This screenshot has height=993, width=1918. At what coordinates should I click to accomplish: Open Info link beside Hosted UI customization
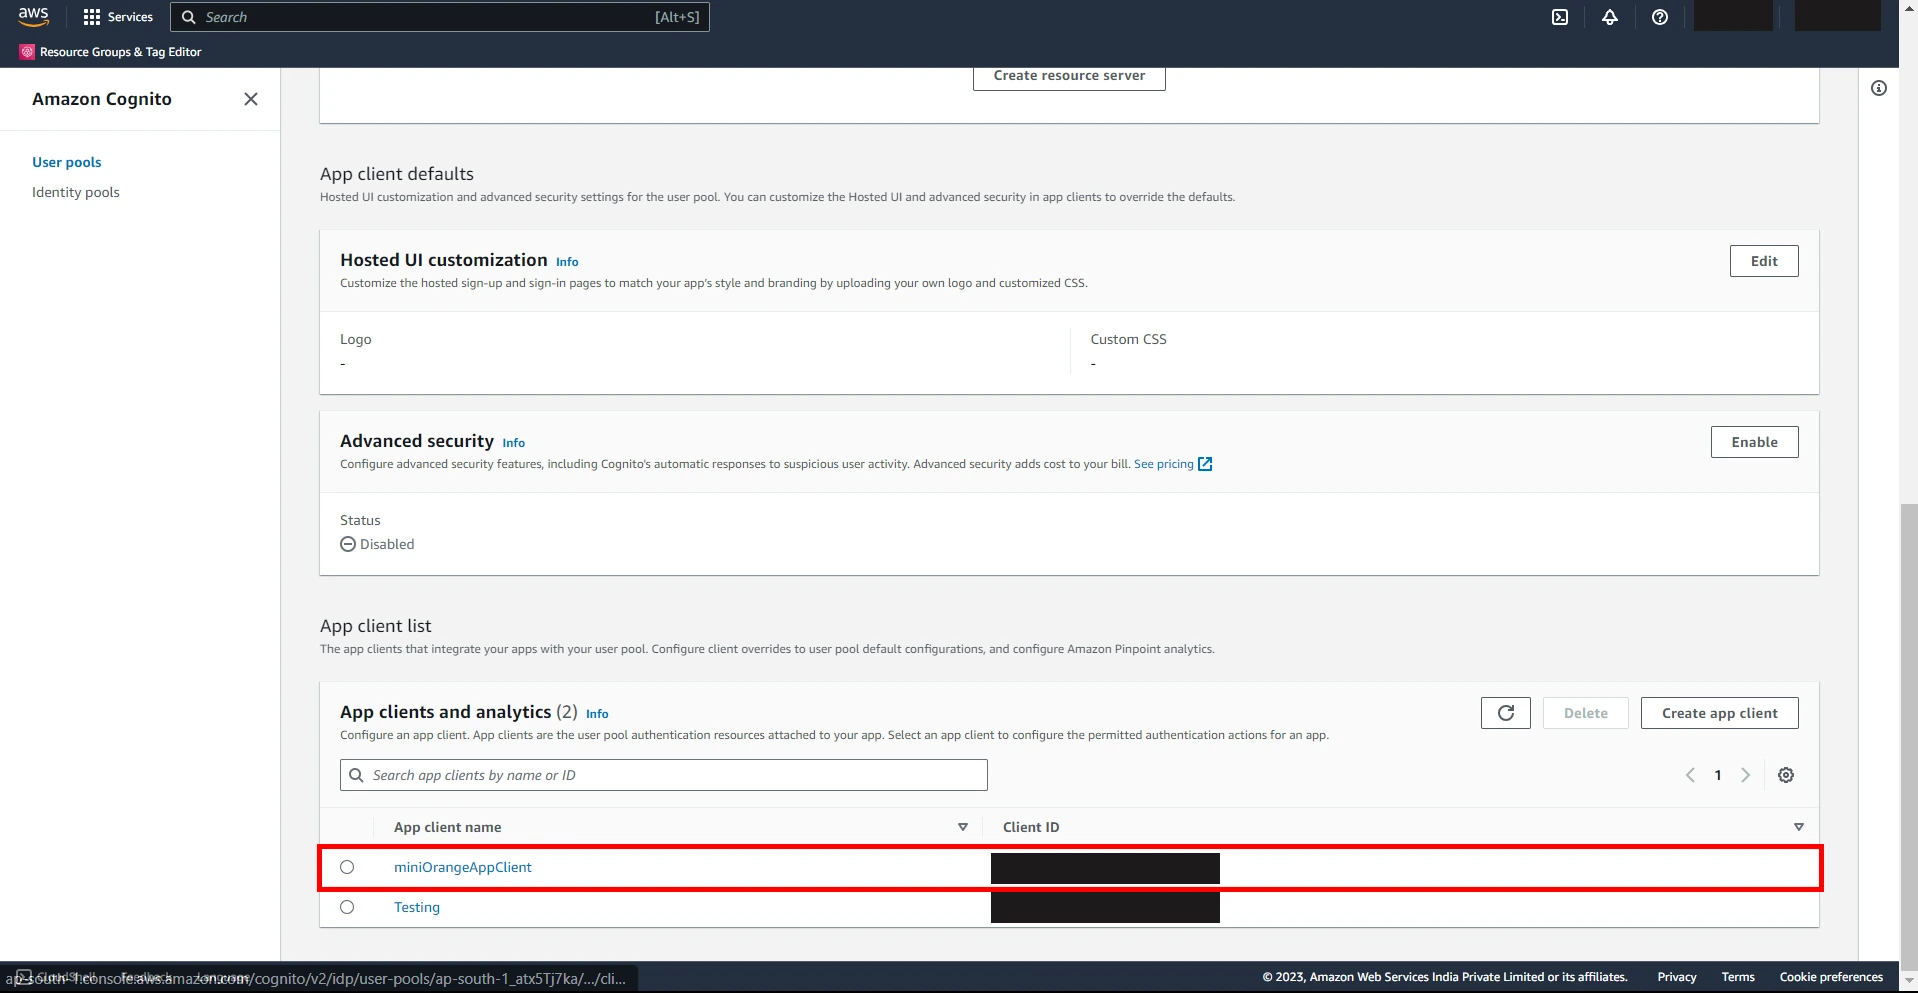click(x=567, y=262)
